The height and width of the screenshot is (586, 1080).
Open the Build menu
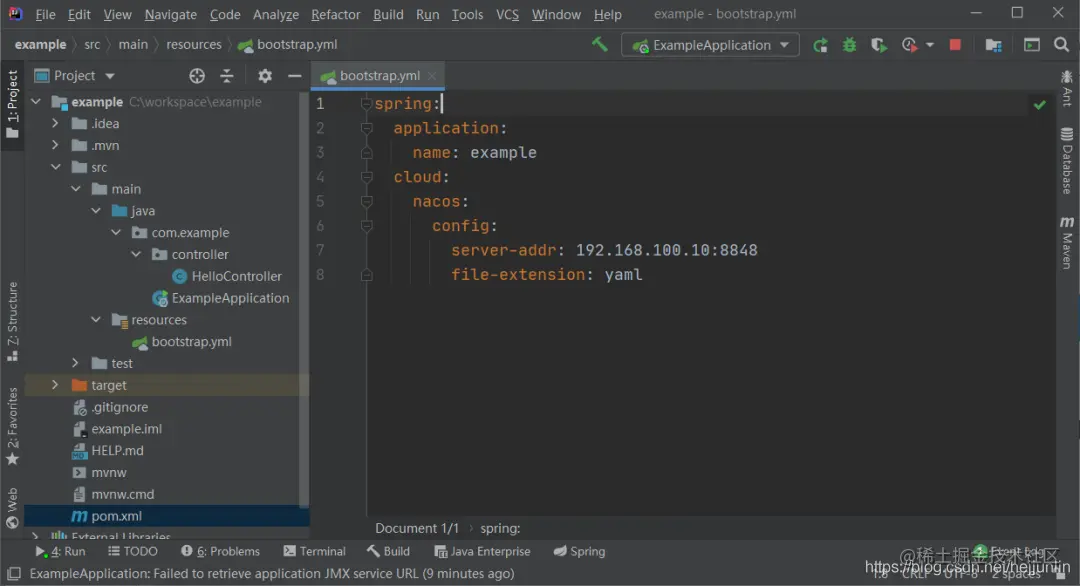click(x=388, y=14)
